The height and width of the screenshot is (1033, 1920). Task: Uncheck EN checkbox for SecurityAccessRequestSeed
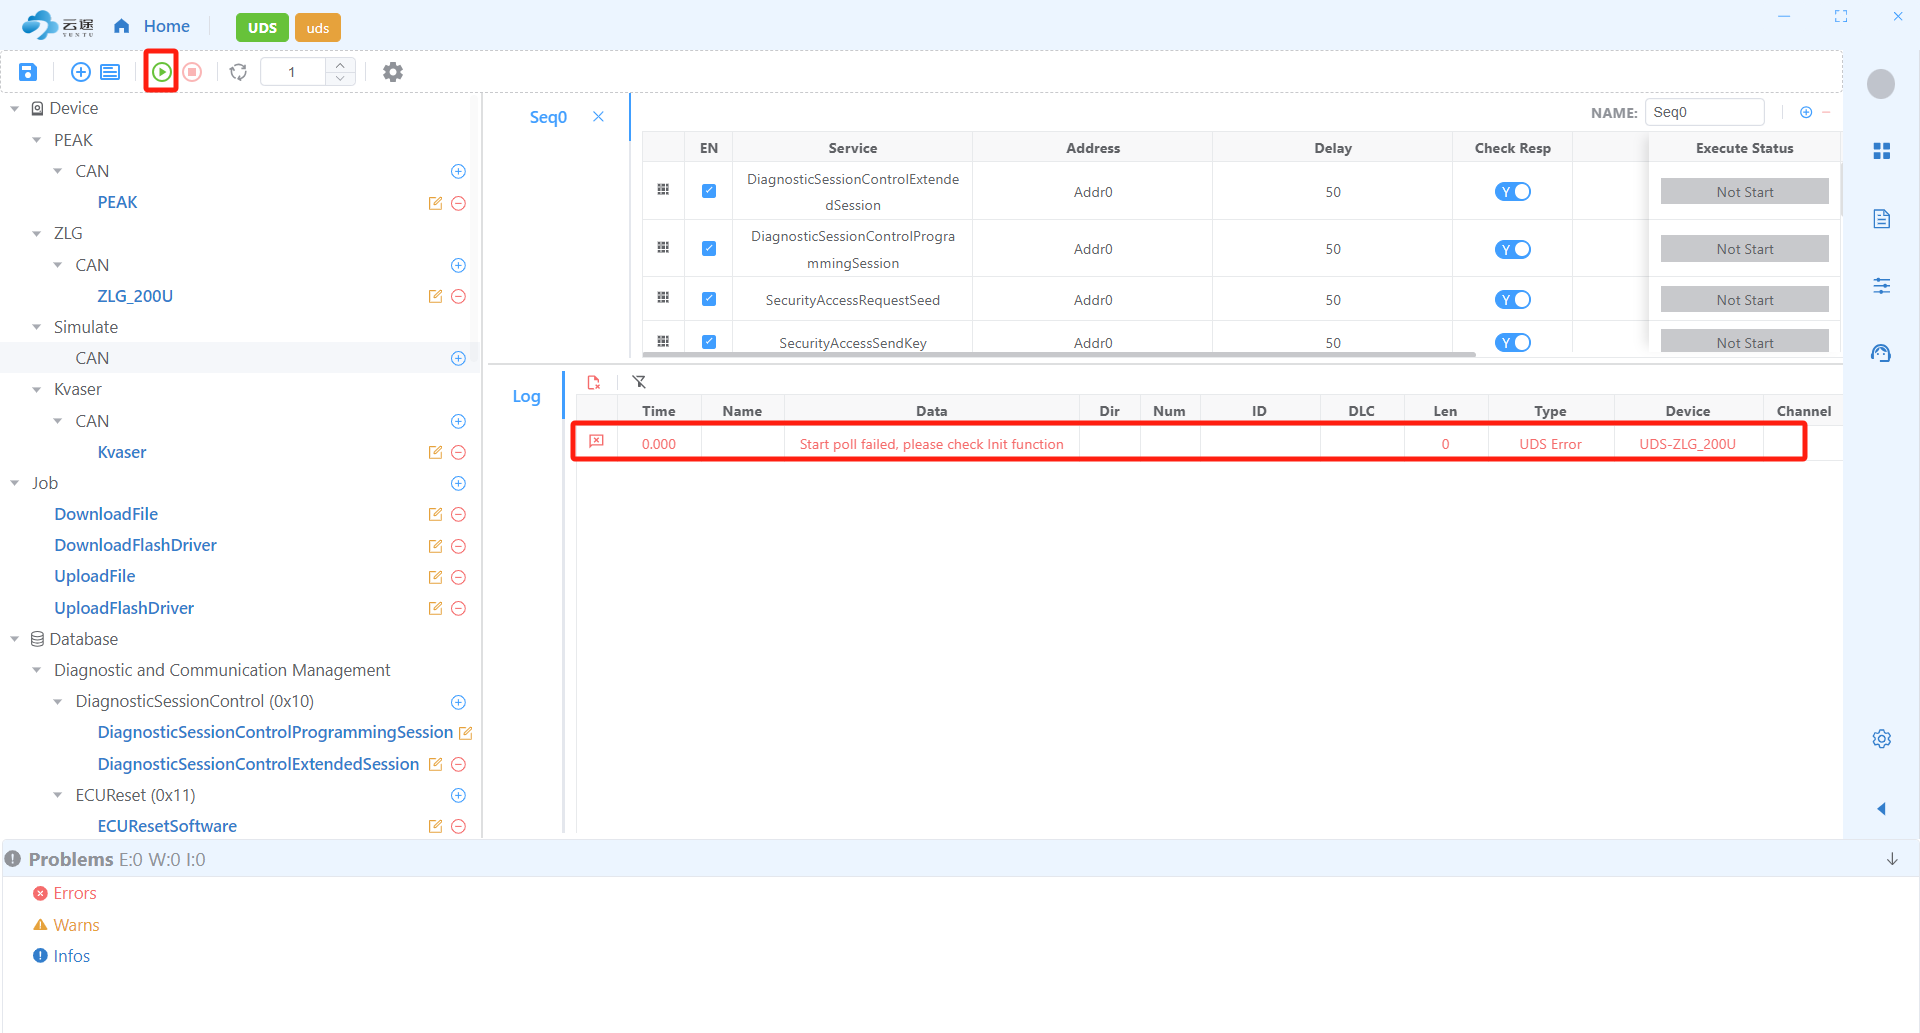point(709,299)
